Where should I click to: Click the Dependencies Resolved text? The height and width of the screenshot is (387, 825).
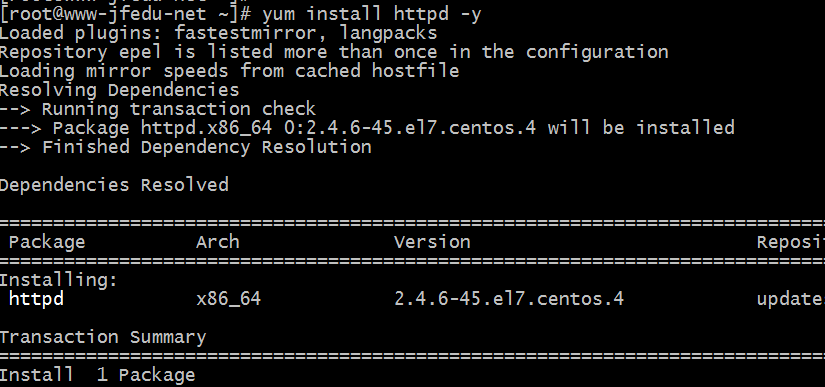[x=114, y=185]
